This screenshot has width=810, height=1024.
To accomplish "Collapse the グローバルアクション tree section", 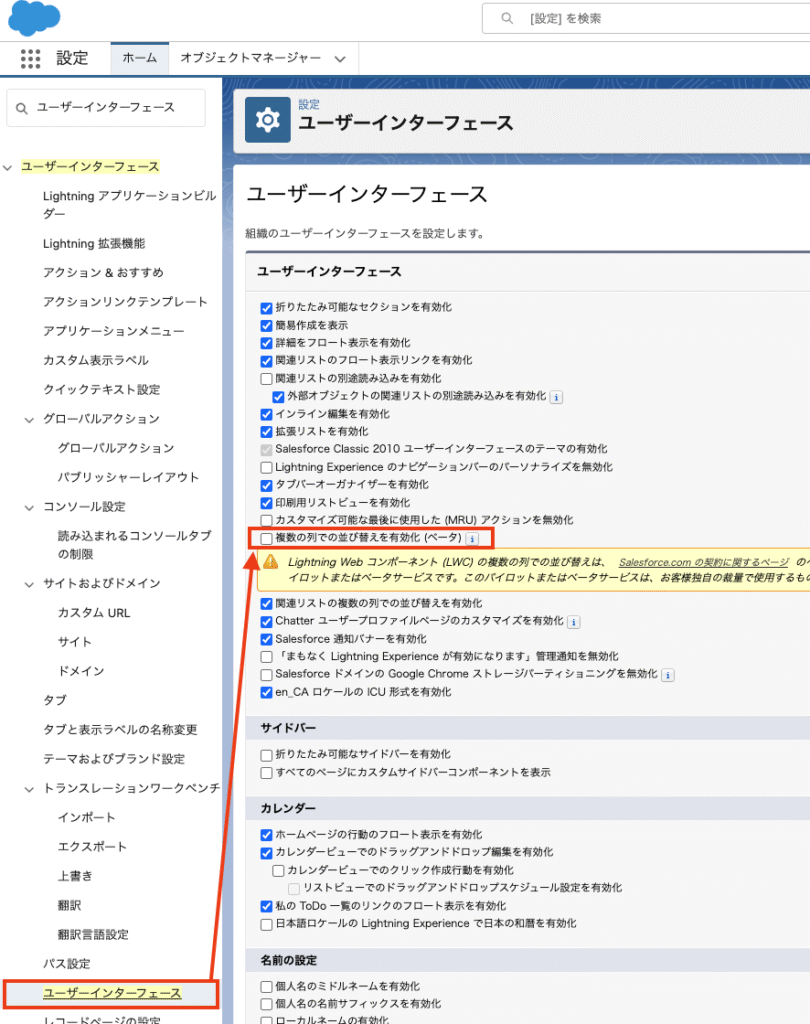I will (x=29, y=419).
